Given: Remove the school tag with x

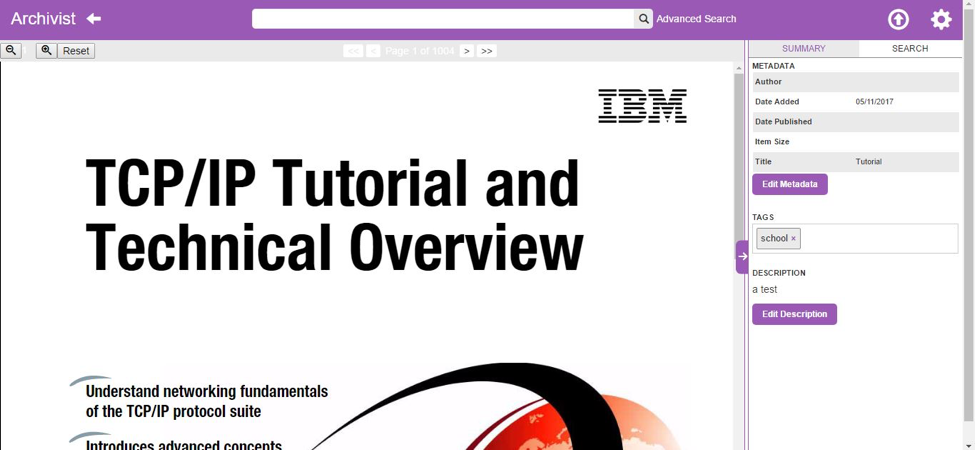Looking at the screenshot, I should (x=794, y=239).
